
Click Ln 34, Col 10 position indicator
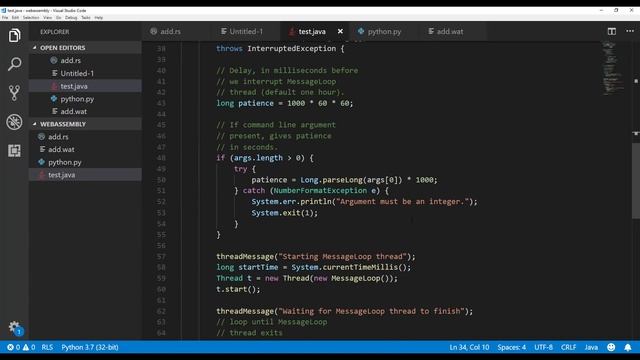[x=469, y=347]
